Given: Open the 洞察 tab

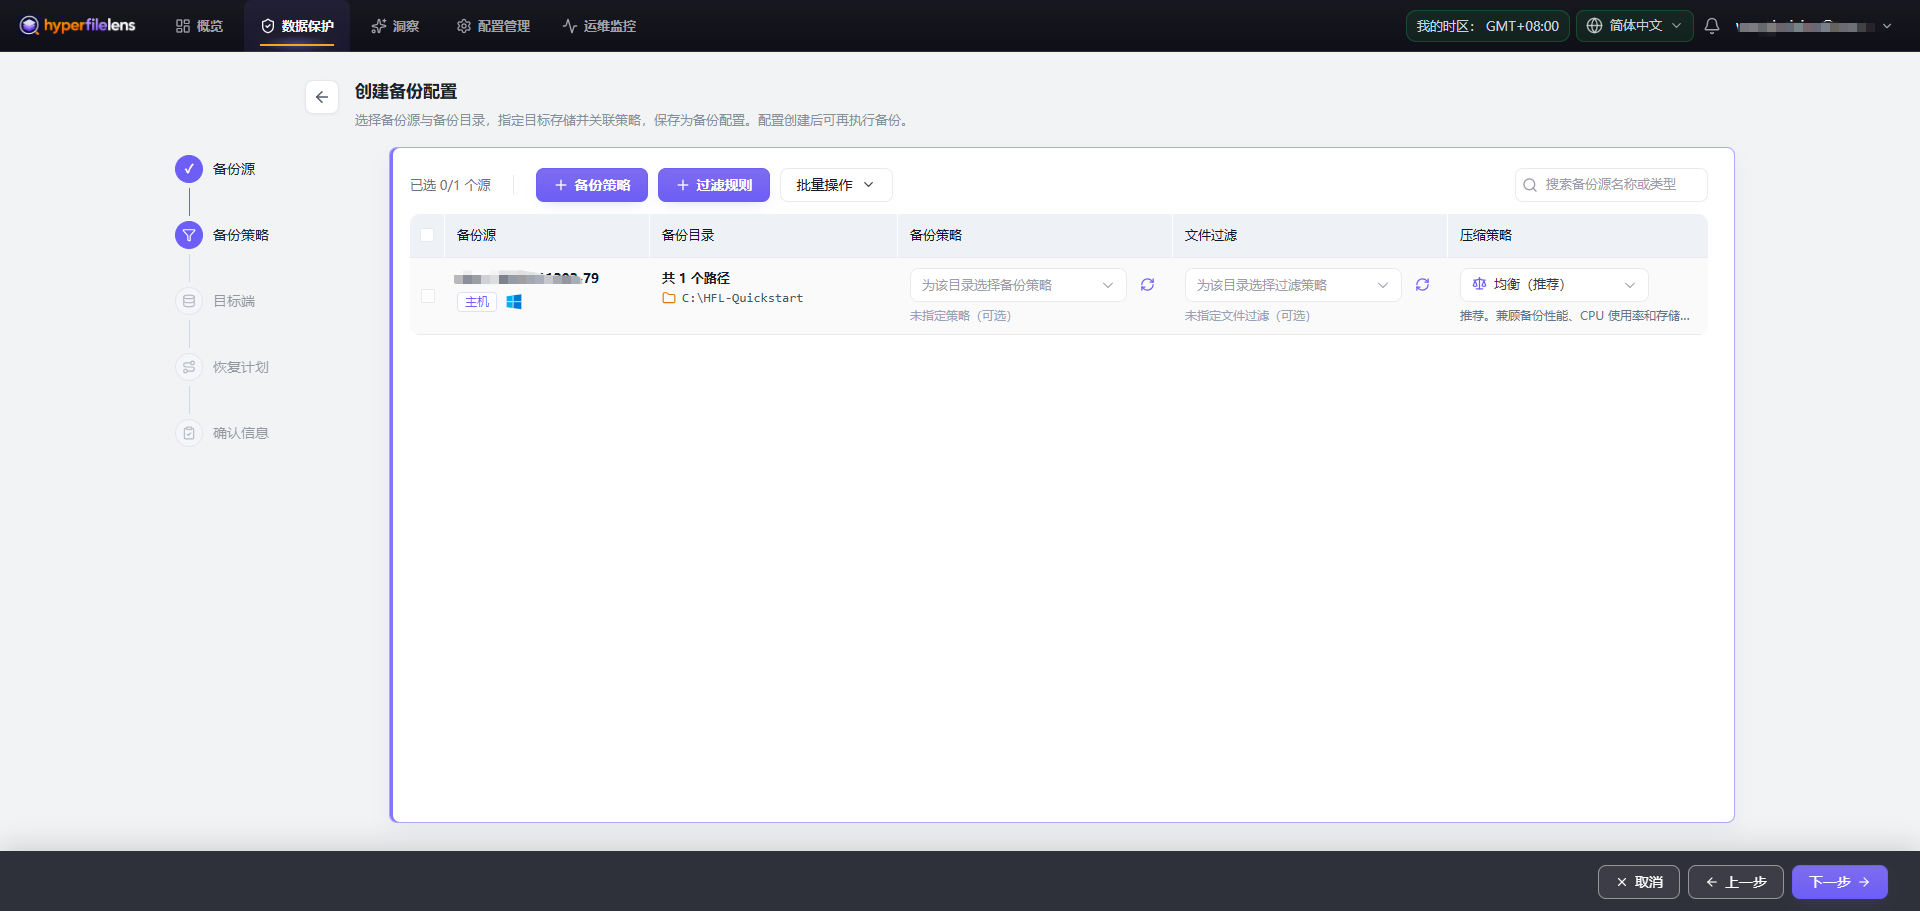Looking at the screenshot, I should (x=395, y=26).
